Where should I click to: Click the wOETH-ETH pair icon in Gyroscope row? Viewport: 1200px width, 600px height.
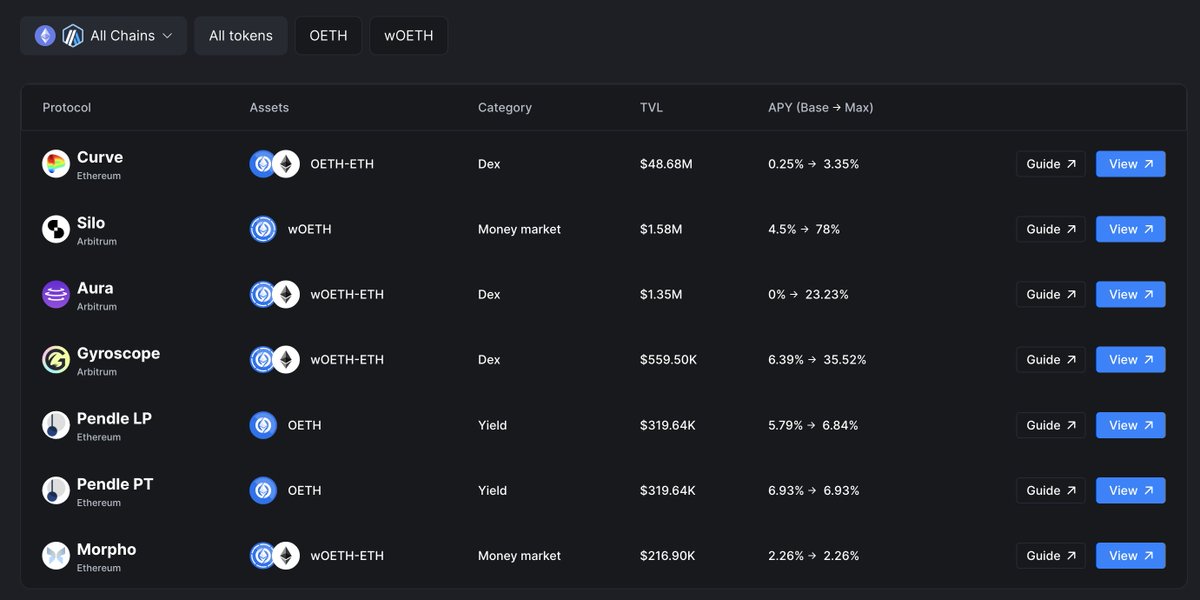(274, 359)
